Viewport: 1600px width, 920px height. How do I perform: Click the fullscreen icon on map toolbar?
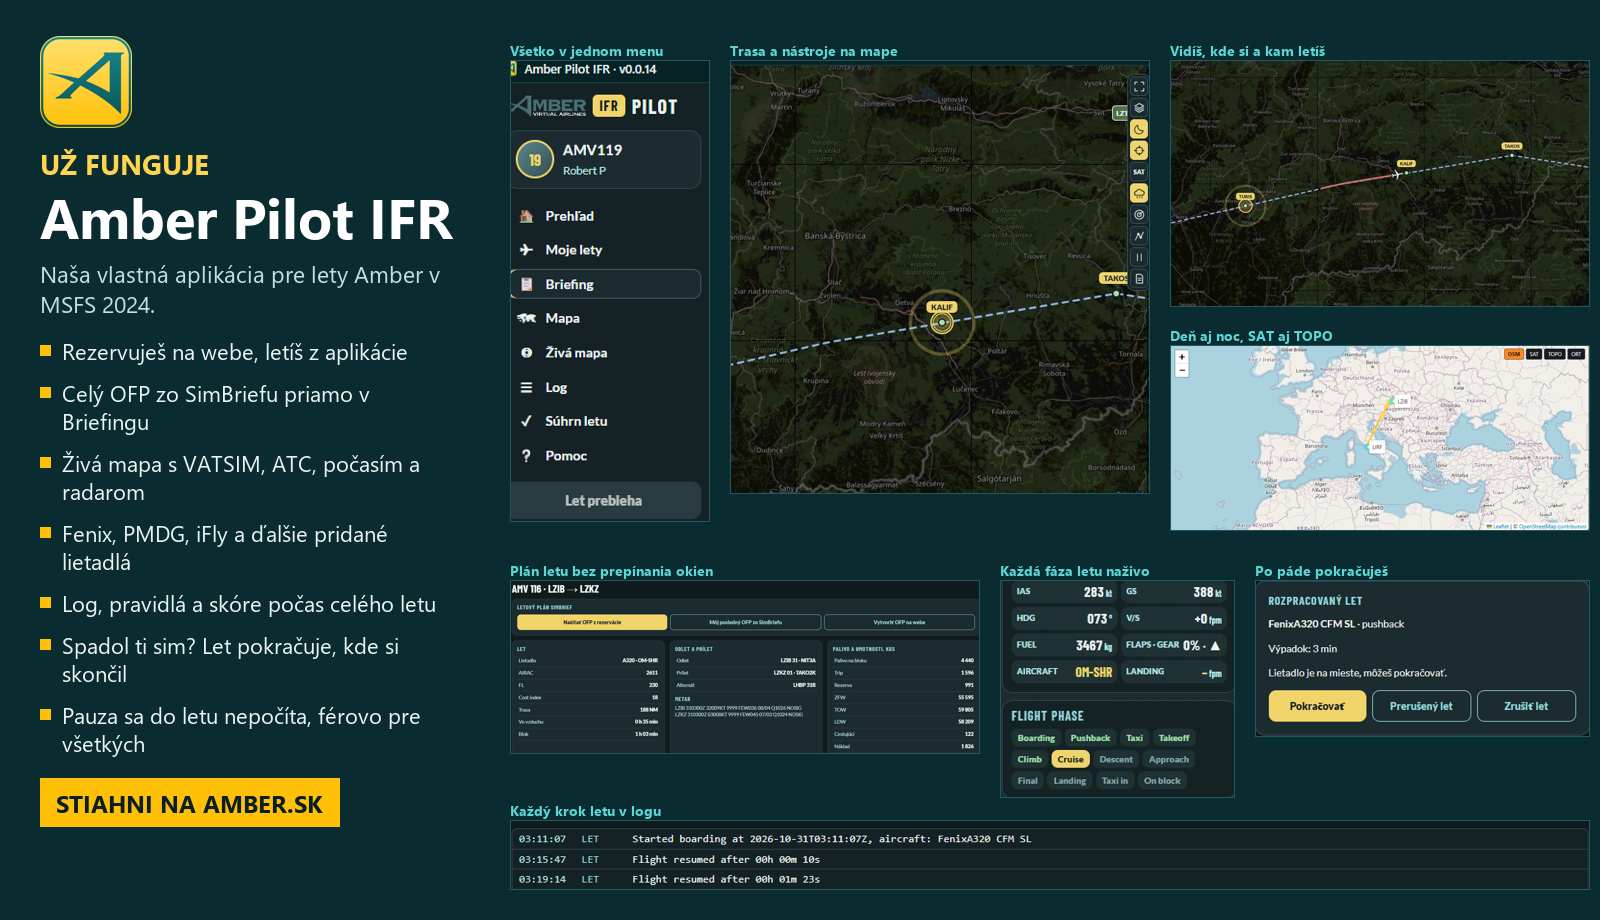tap(1139, 87)
